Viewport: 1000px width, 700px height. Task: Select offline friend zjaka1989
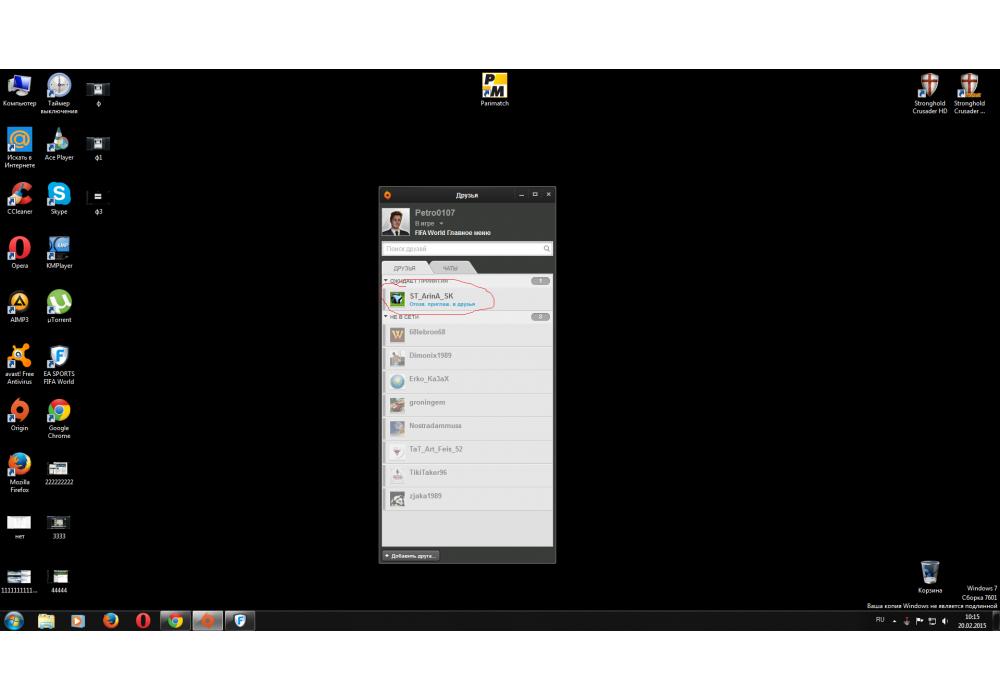[x=467, y=499]
